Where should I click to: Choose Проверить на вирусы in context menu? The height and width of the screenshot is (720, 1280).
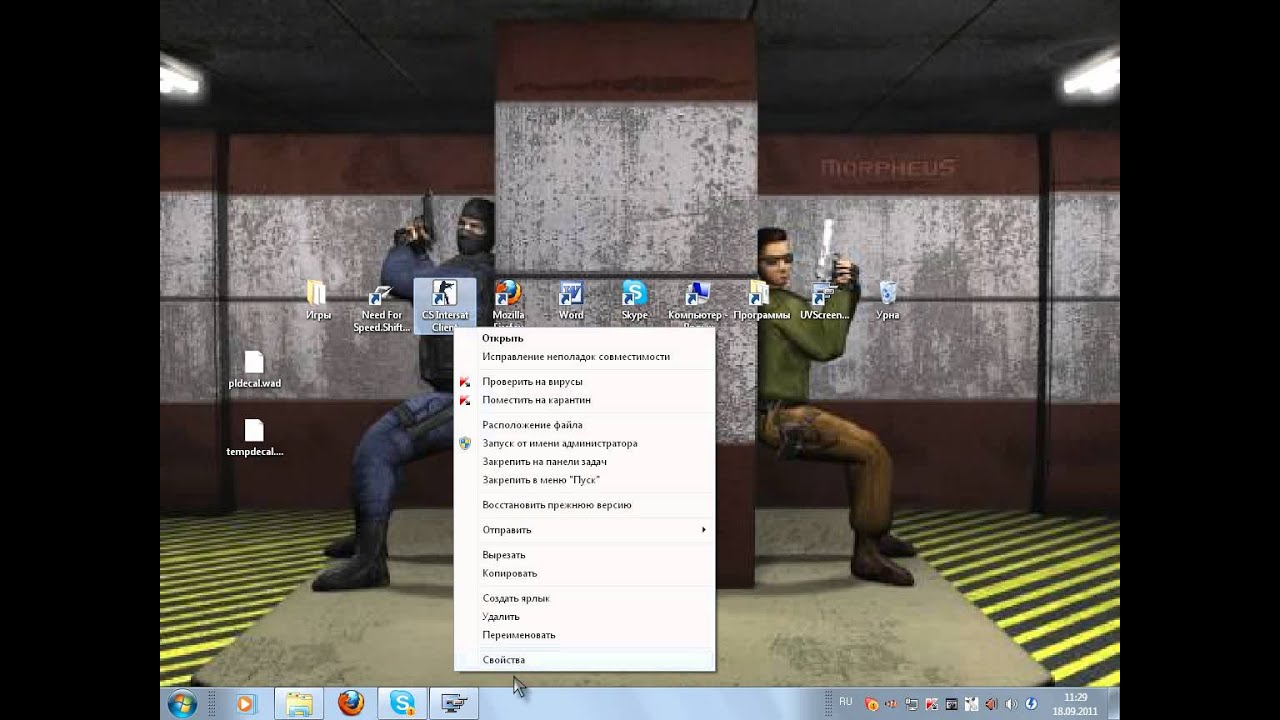(x=584, y=381)
